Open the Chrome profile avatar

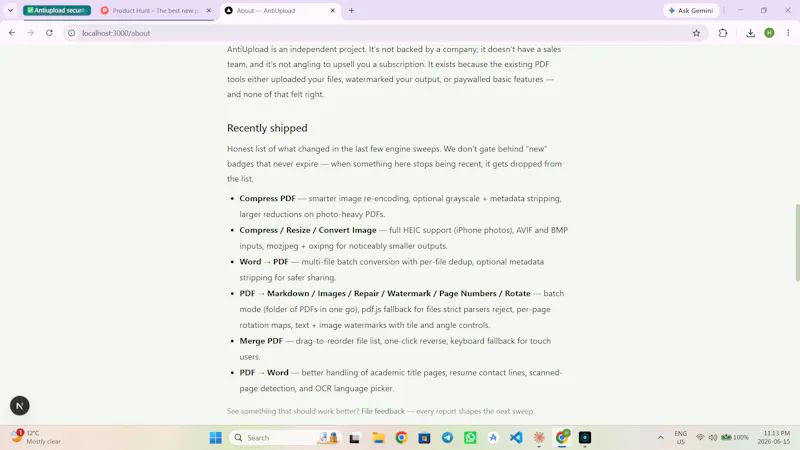pyautogui.click(x=769, y=33)
